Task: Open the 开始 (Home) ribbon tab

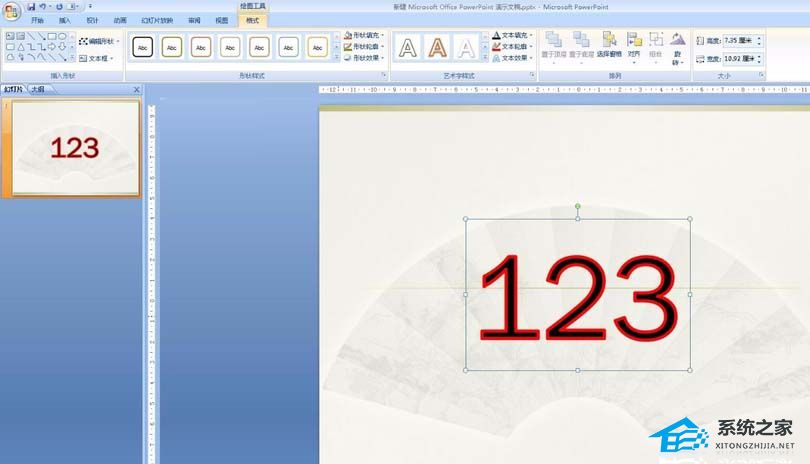Action: click(37, 21)
